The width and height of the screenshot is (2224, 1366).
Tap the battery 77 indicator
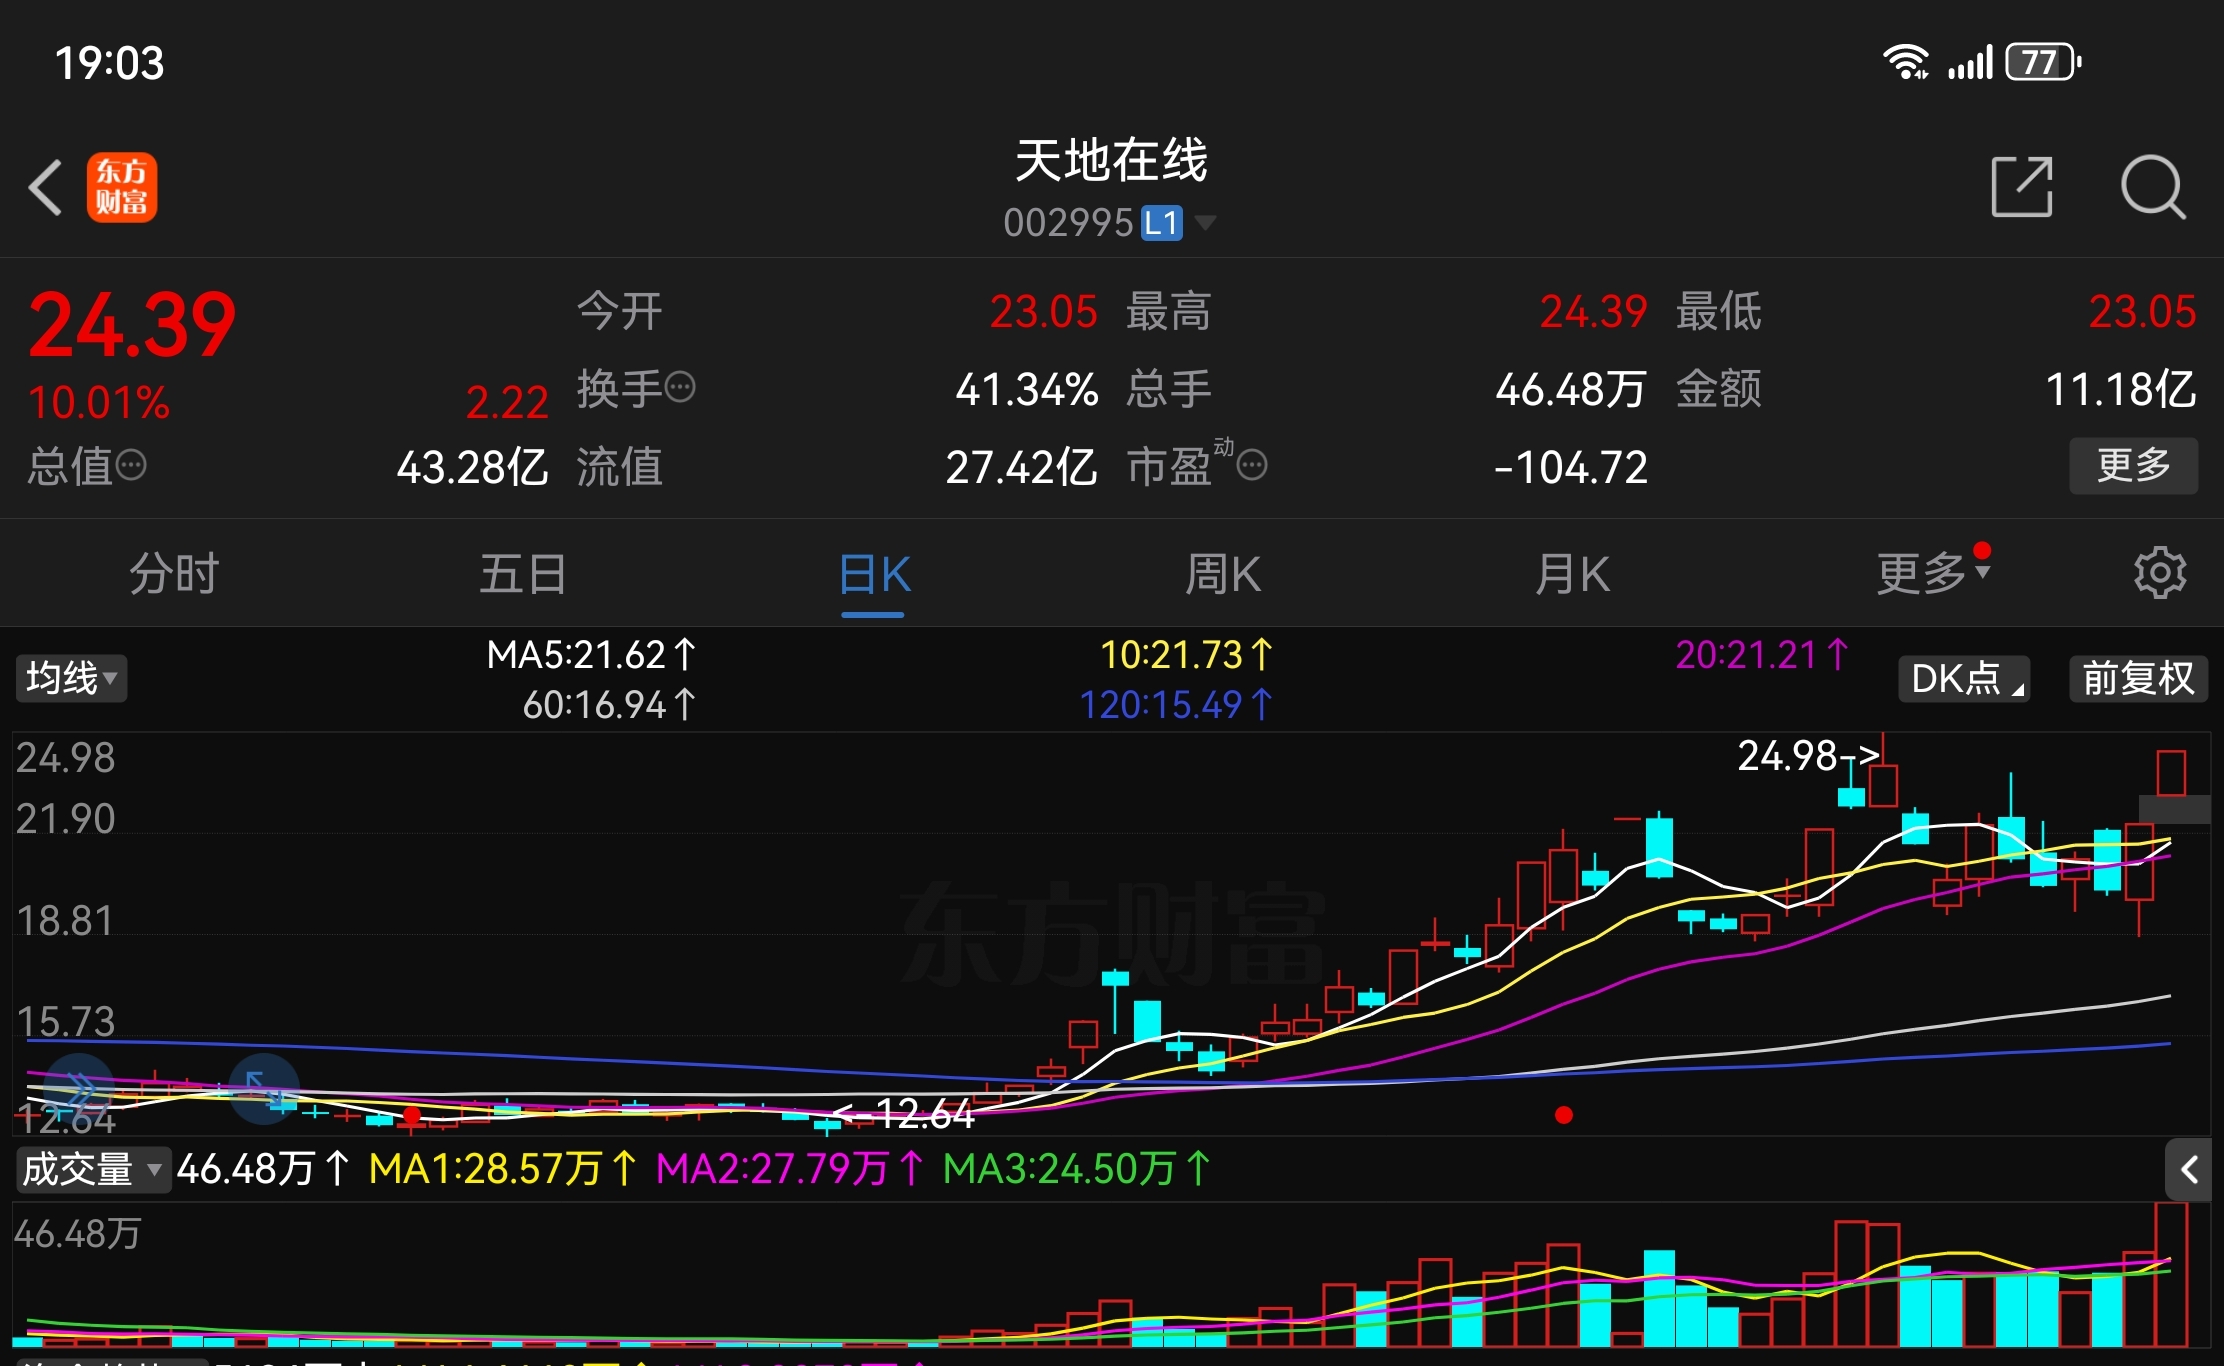[2043, 62]
